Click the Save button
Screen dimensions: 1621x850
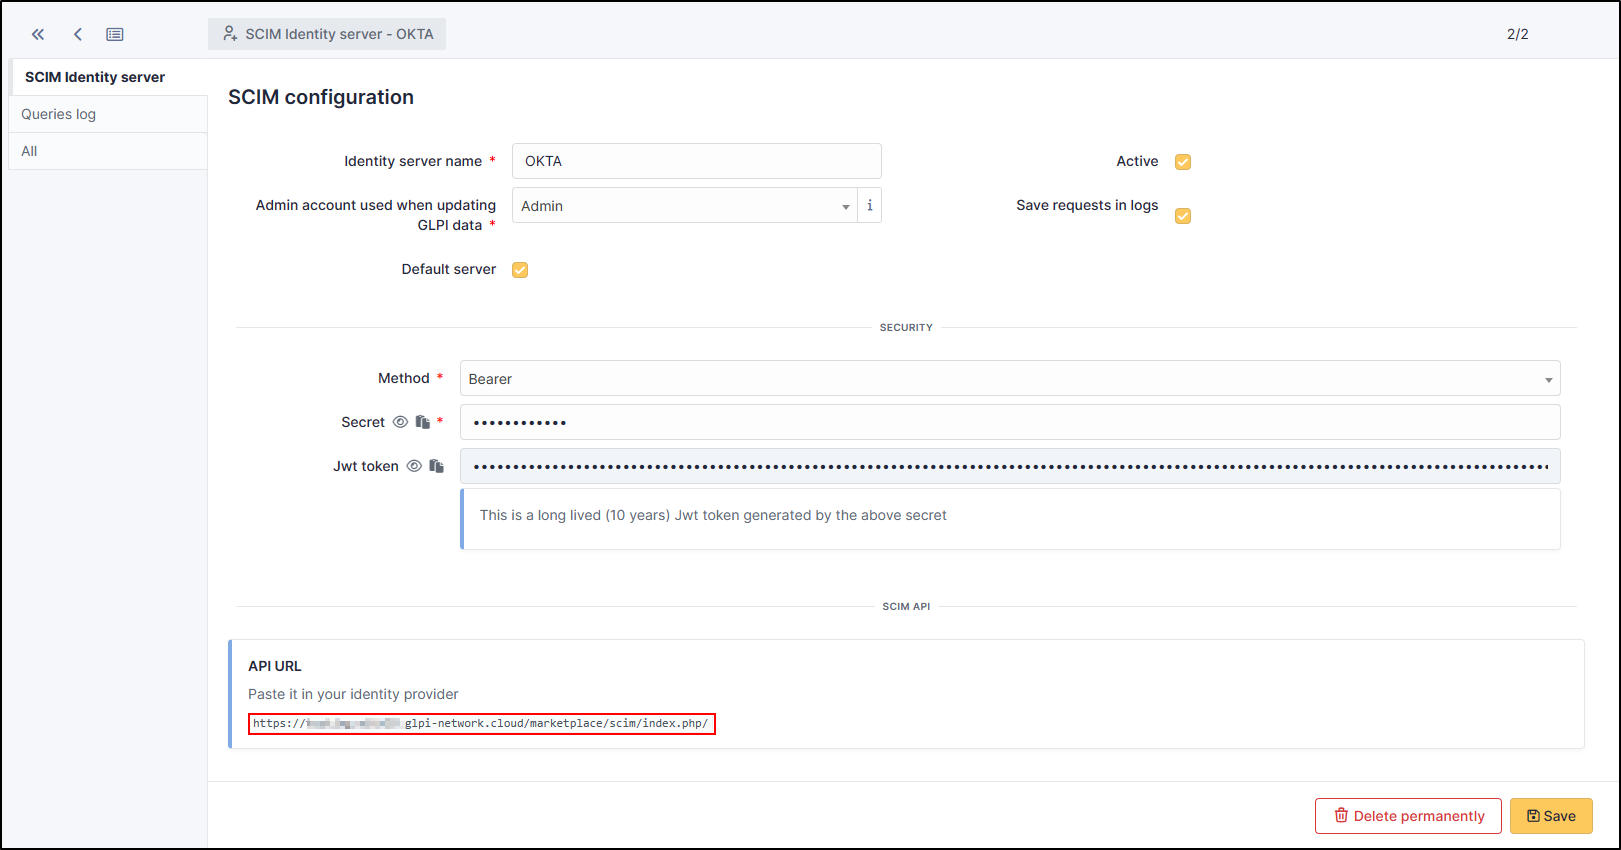tap(1550, 816)
